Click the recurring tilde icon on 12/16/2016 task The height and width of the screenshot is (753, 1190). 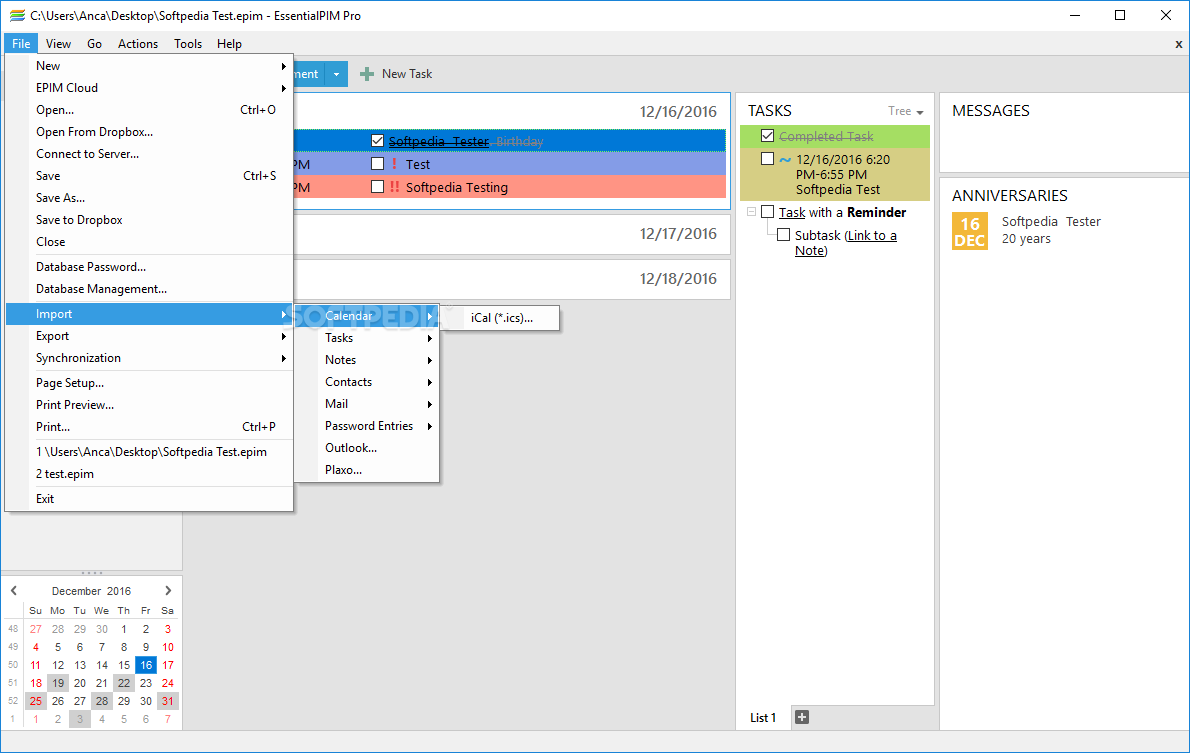tap(785, 159)
